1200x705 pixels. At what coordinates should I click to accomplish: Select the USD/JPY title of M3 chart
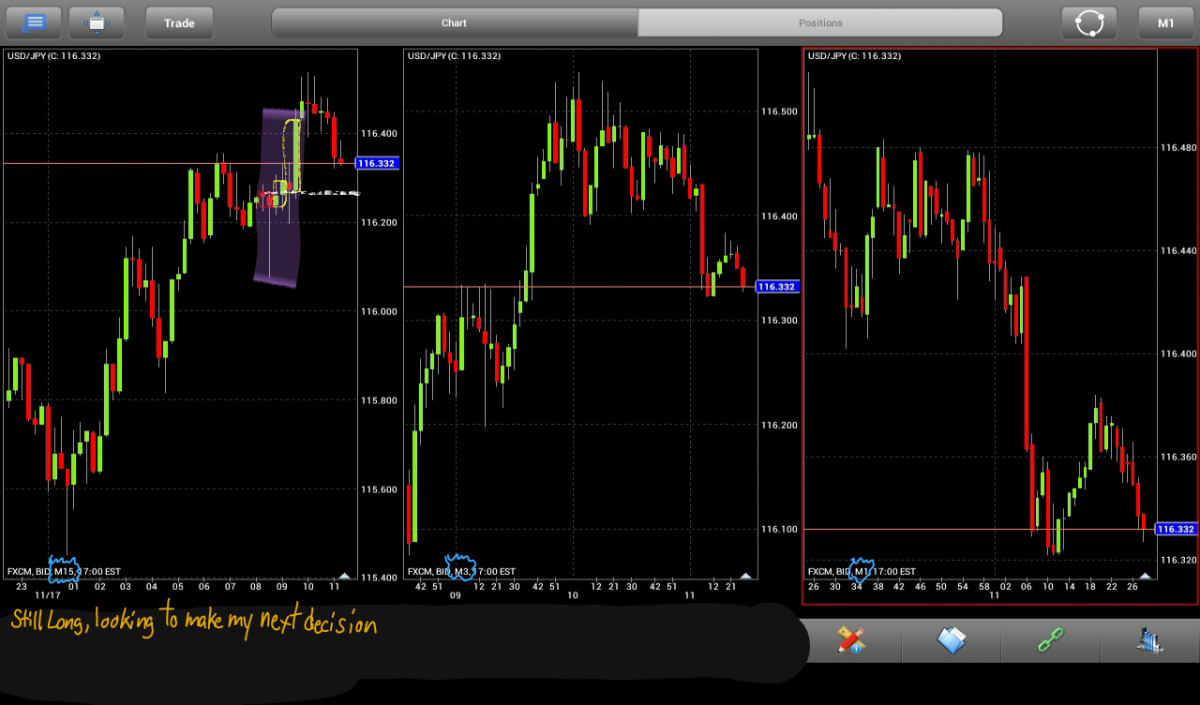454,56
